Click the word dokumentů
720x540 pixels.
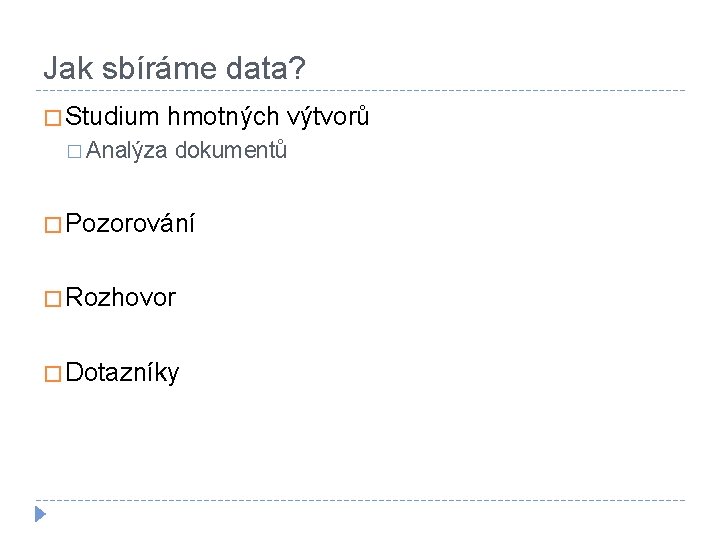(231, 151)
